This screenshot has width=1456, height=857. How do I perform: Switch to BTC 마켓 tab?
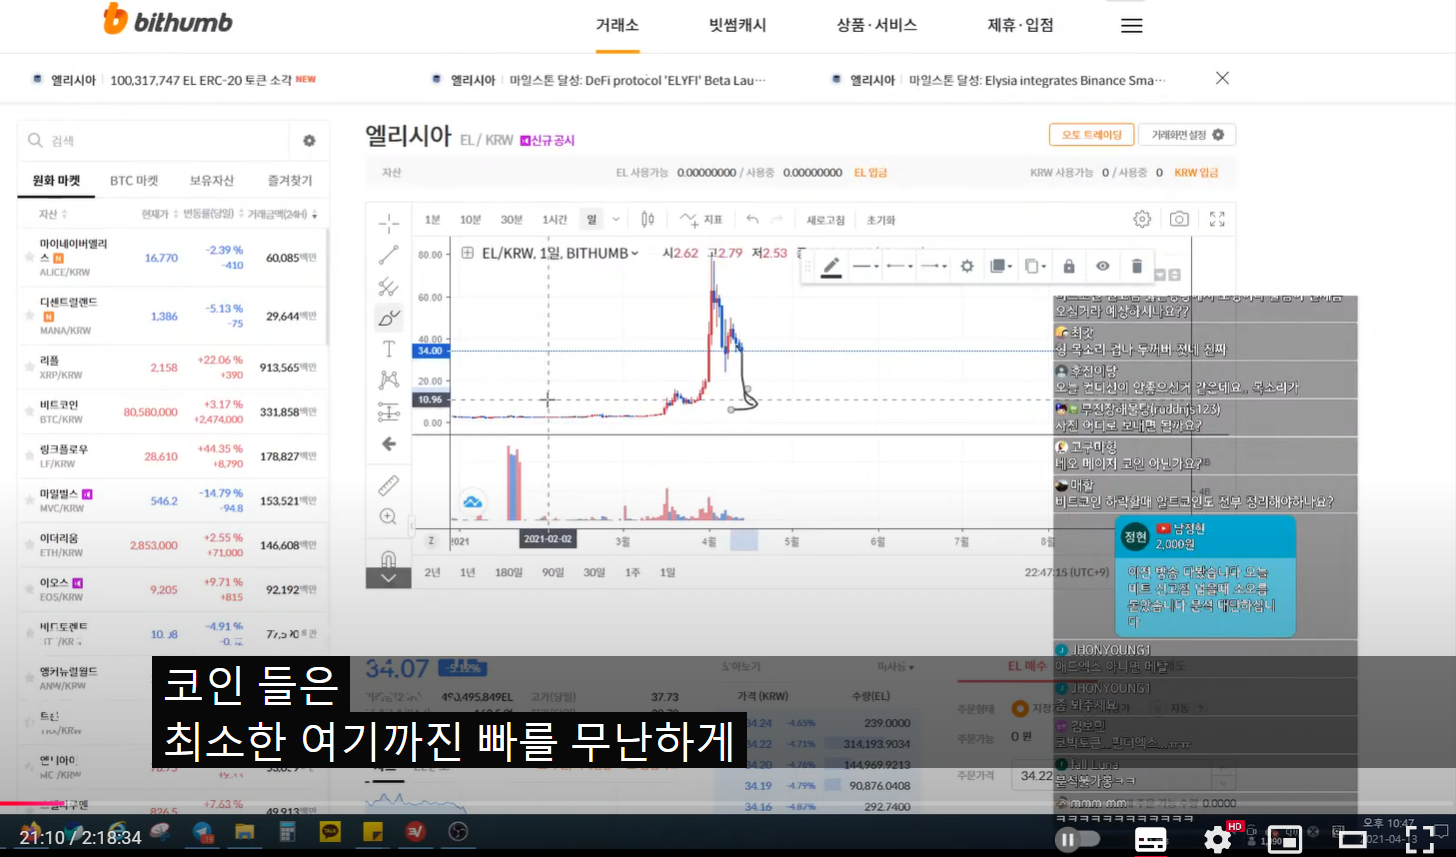(134, 181)
